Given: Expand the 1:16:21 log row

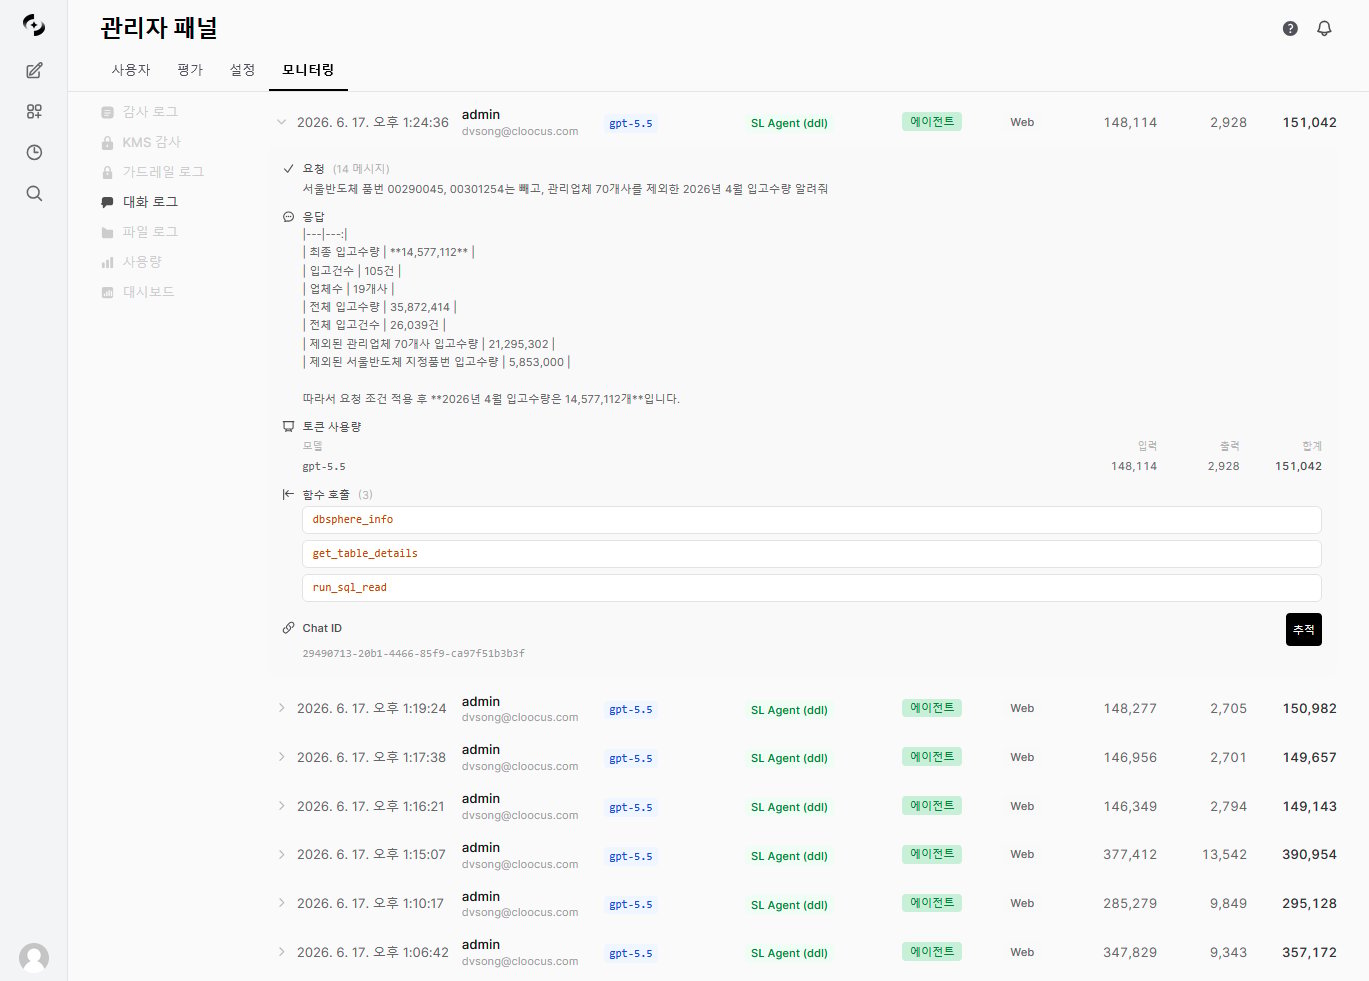Looking at the screenshot, I should point(281,806).
